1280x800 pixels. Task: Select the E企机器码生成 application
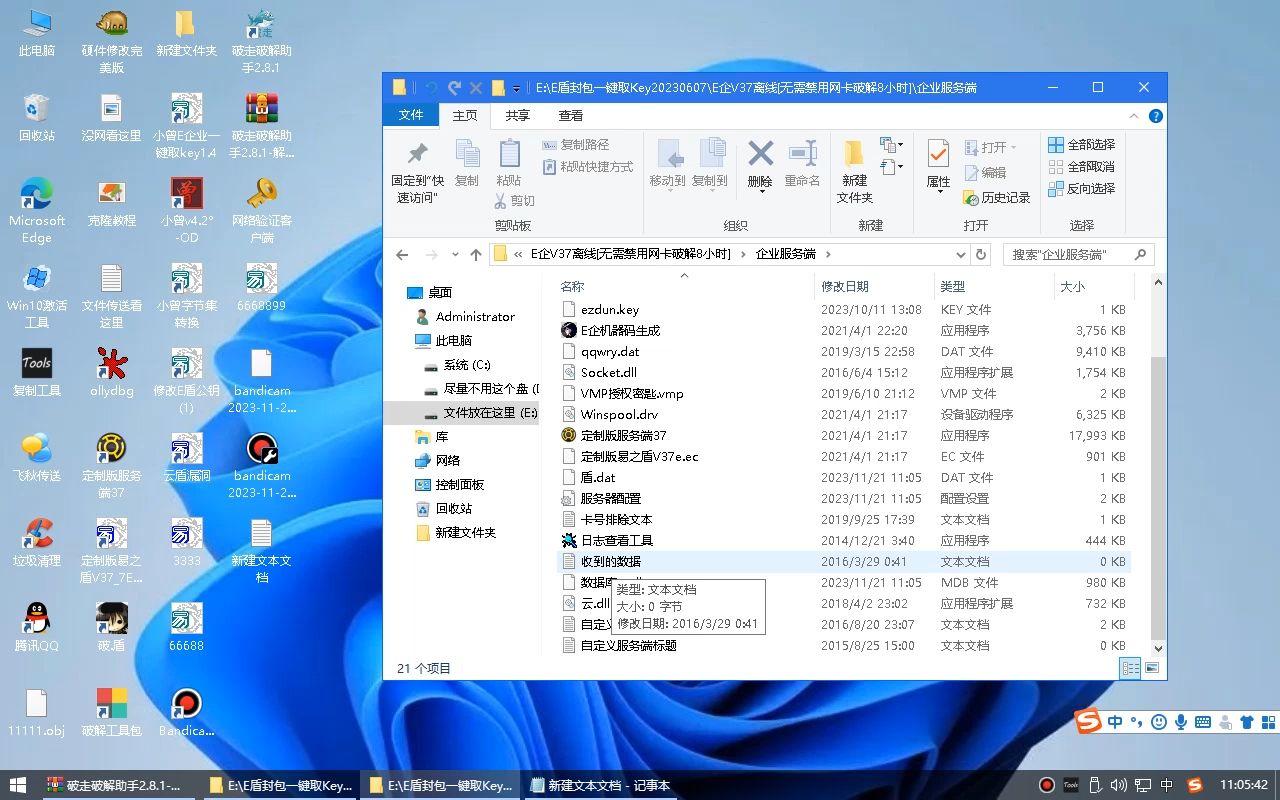point(620,331)
